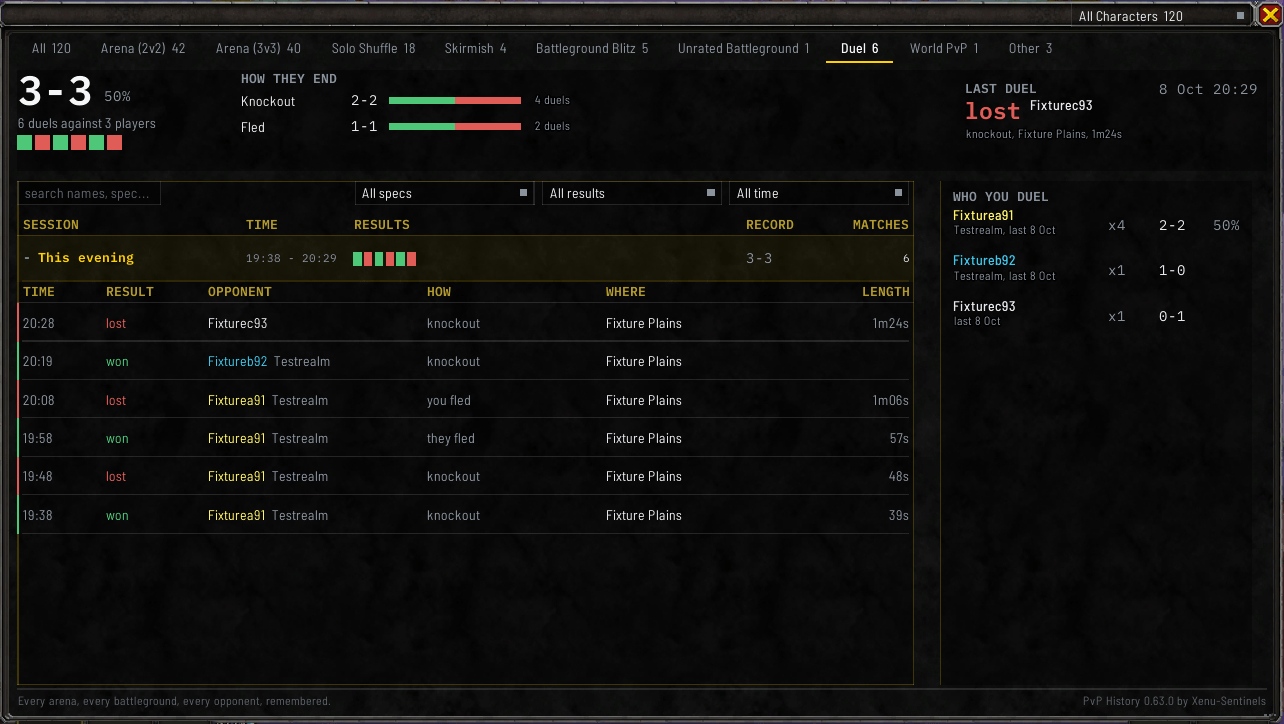This screenshot has width=1284, height=724.
Task: Select the 19:48 lost duel row
Action: pyautogui.click(x=465, y=477)
